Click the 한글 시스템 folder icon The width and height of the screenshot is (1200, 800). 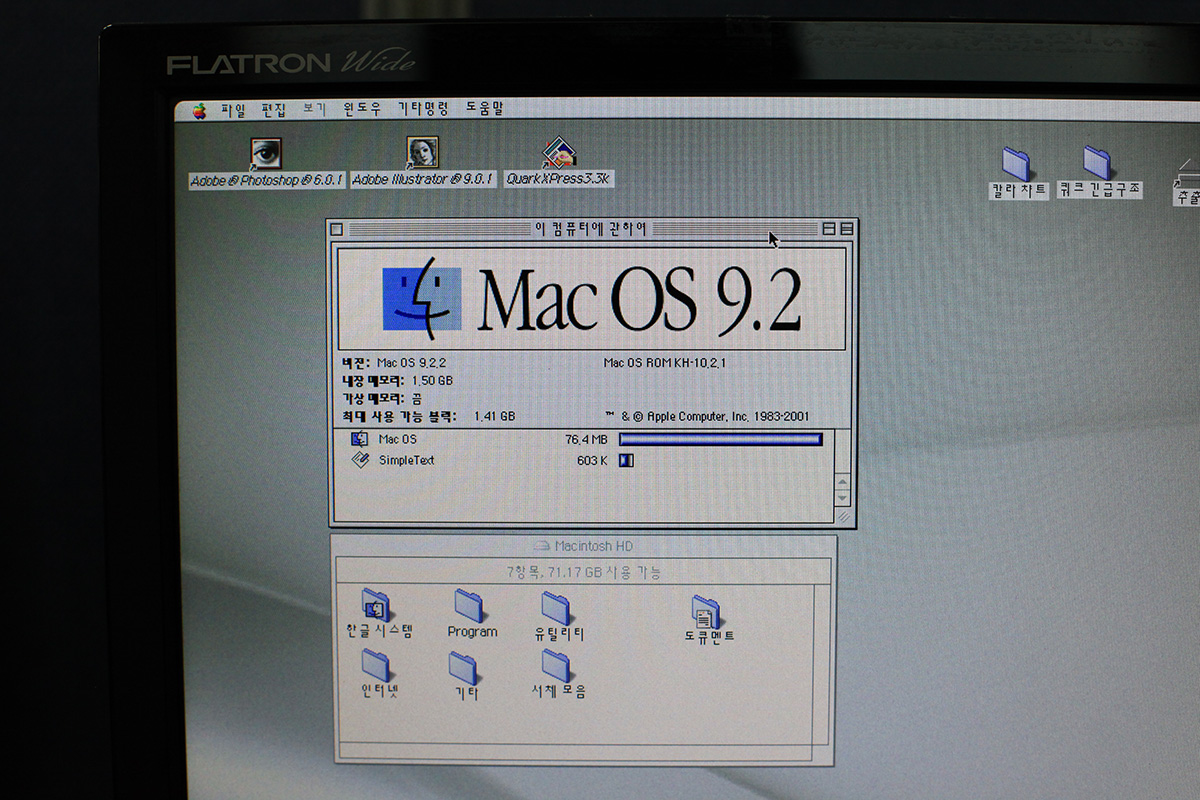click(x=377, y=606)
